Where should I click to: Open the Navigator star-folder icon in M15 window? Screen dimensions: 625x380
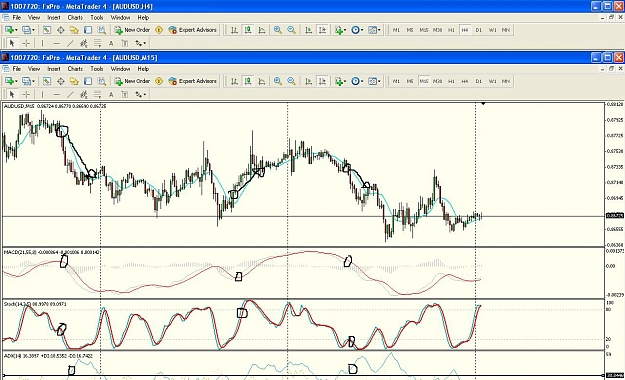[74, 81]
